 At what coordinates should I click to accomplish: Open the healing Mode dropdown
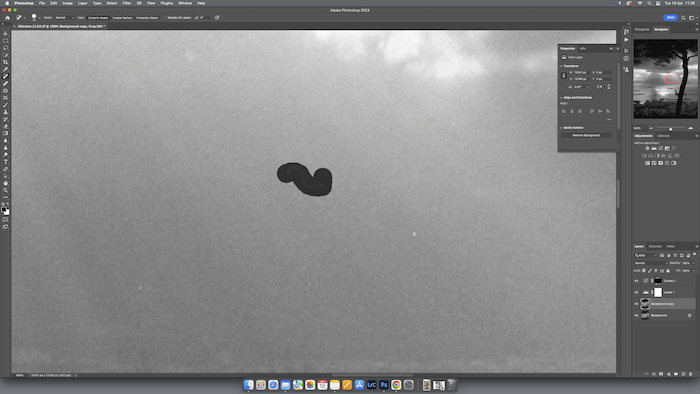point(64,18)
